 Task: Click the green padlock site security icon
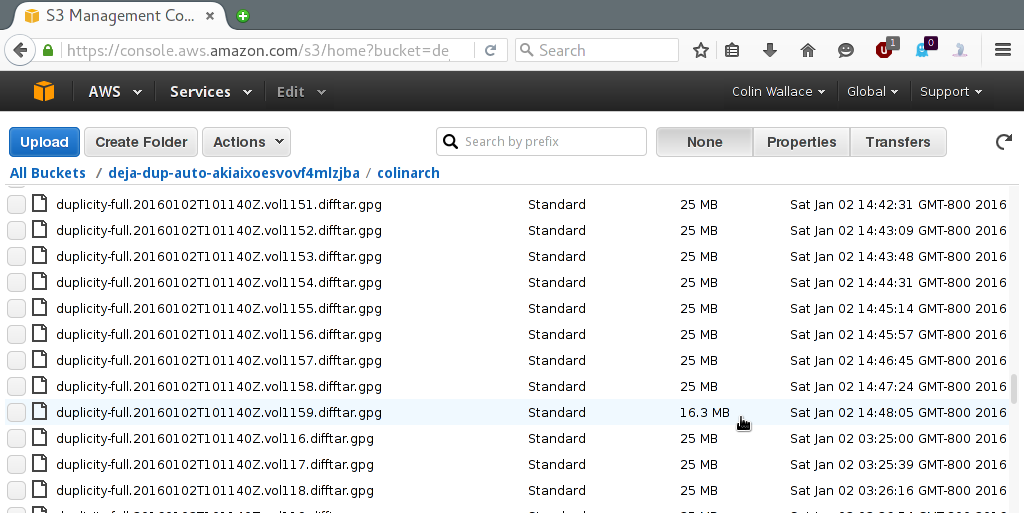[48, 50]
